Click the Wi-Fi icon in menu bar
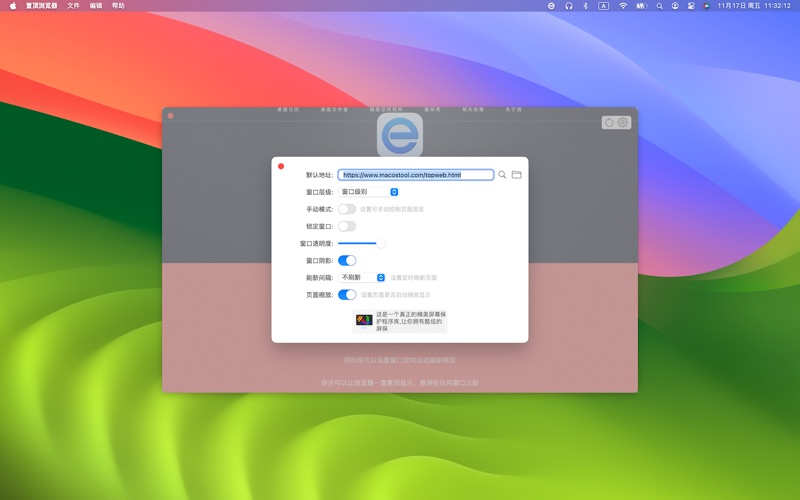The width and height of the screenshot is (800, 500). click(x=623, y=6)
